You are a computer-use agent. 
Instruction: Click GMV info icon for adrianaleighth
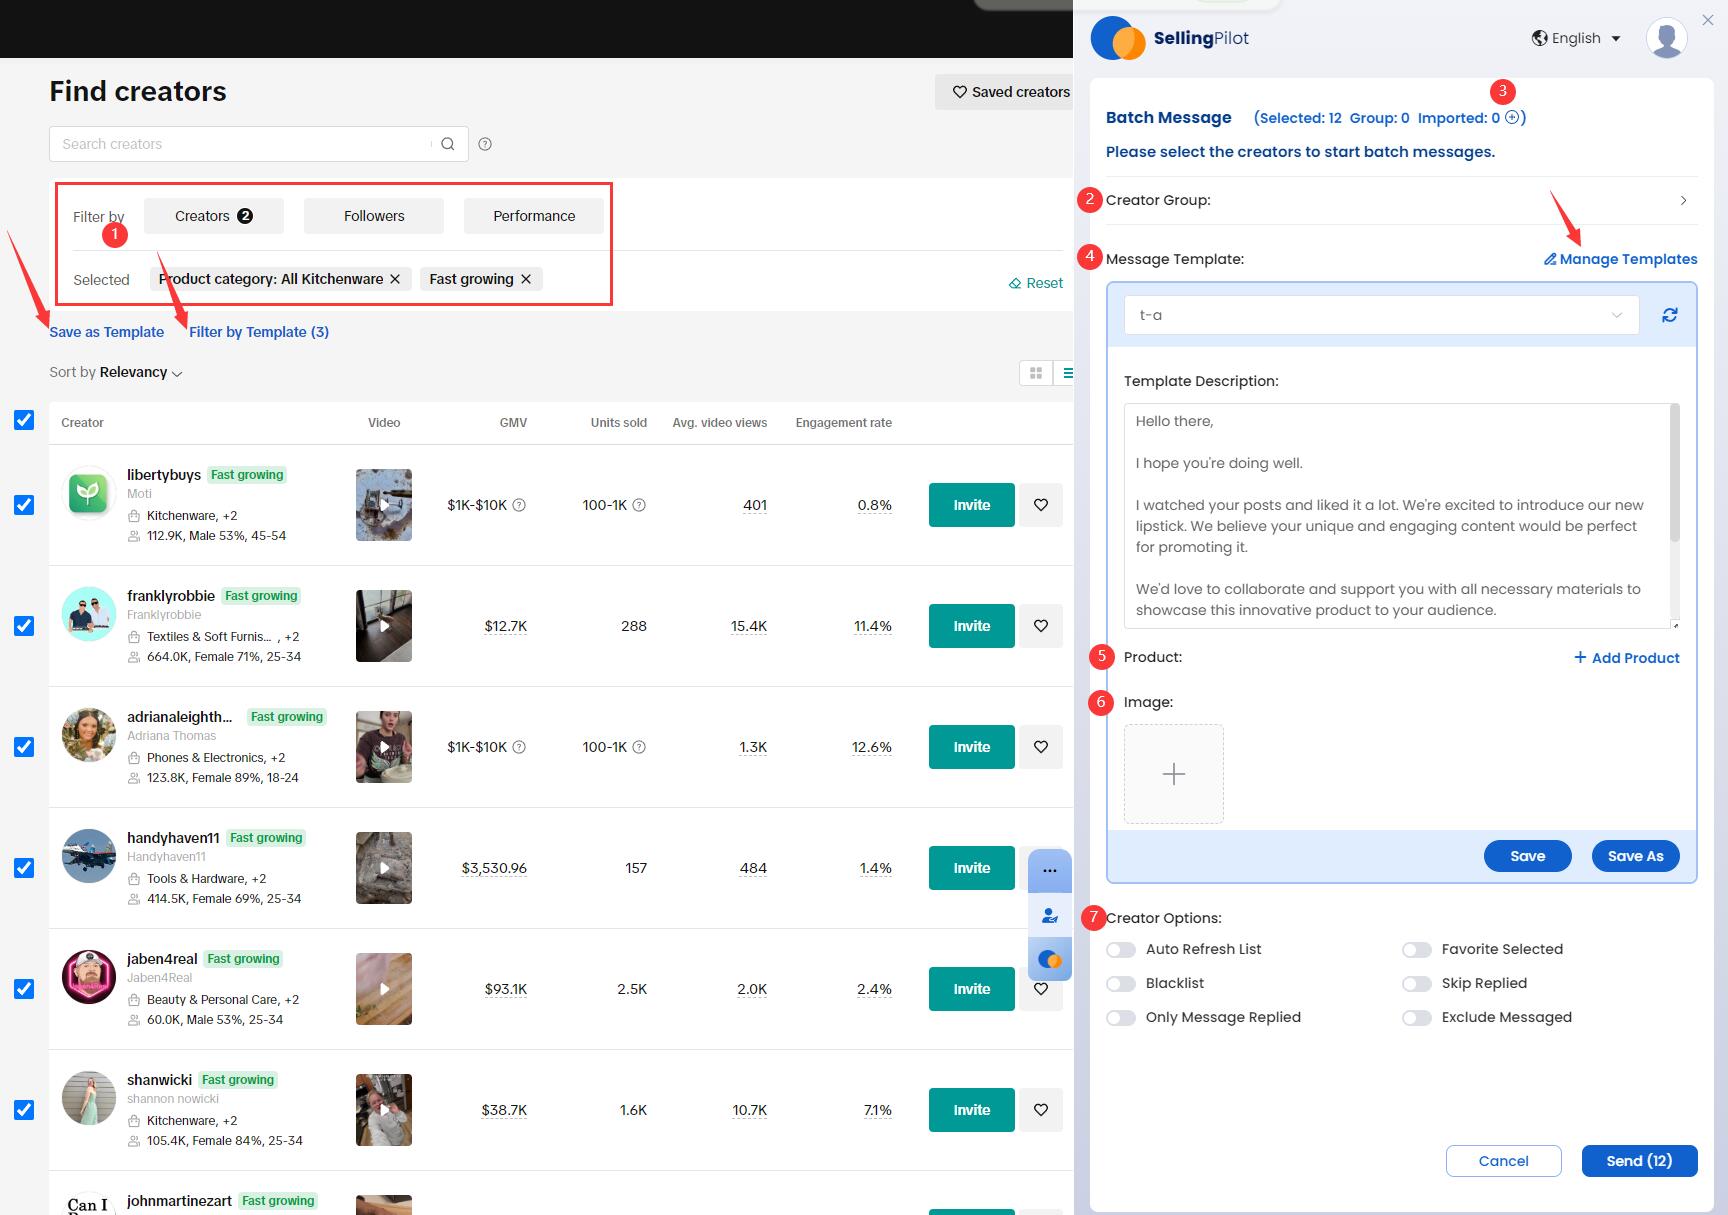coord(519,747)
